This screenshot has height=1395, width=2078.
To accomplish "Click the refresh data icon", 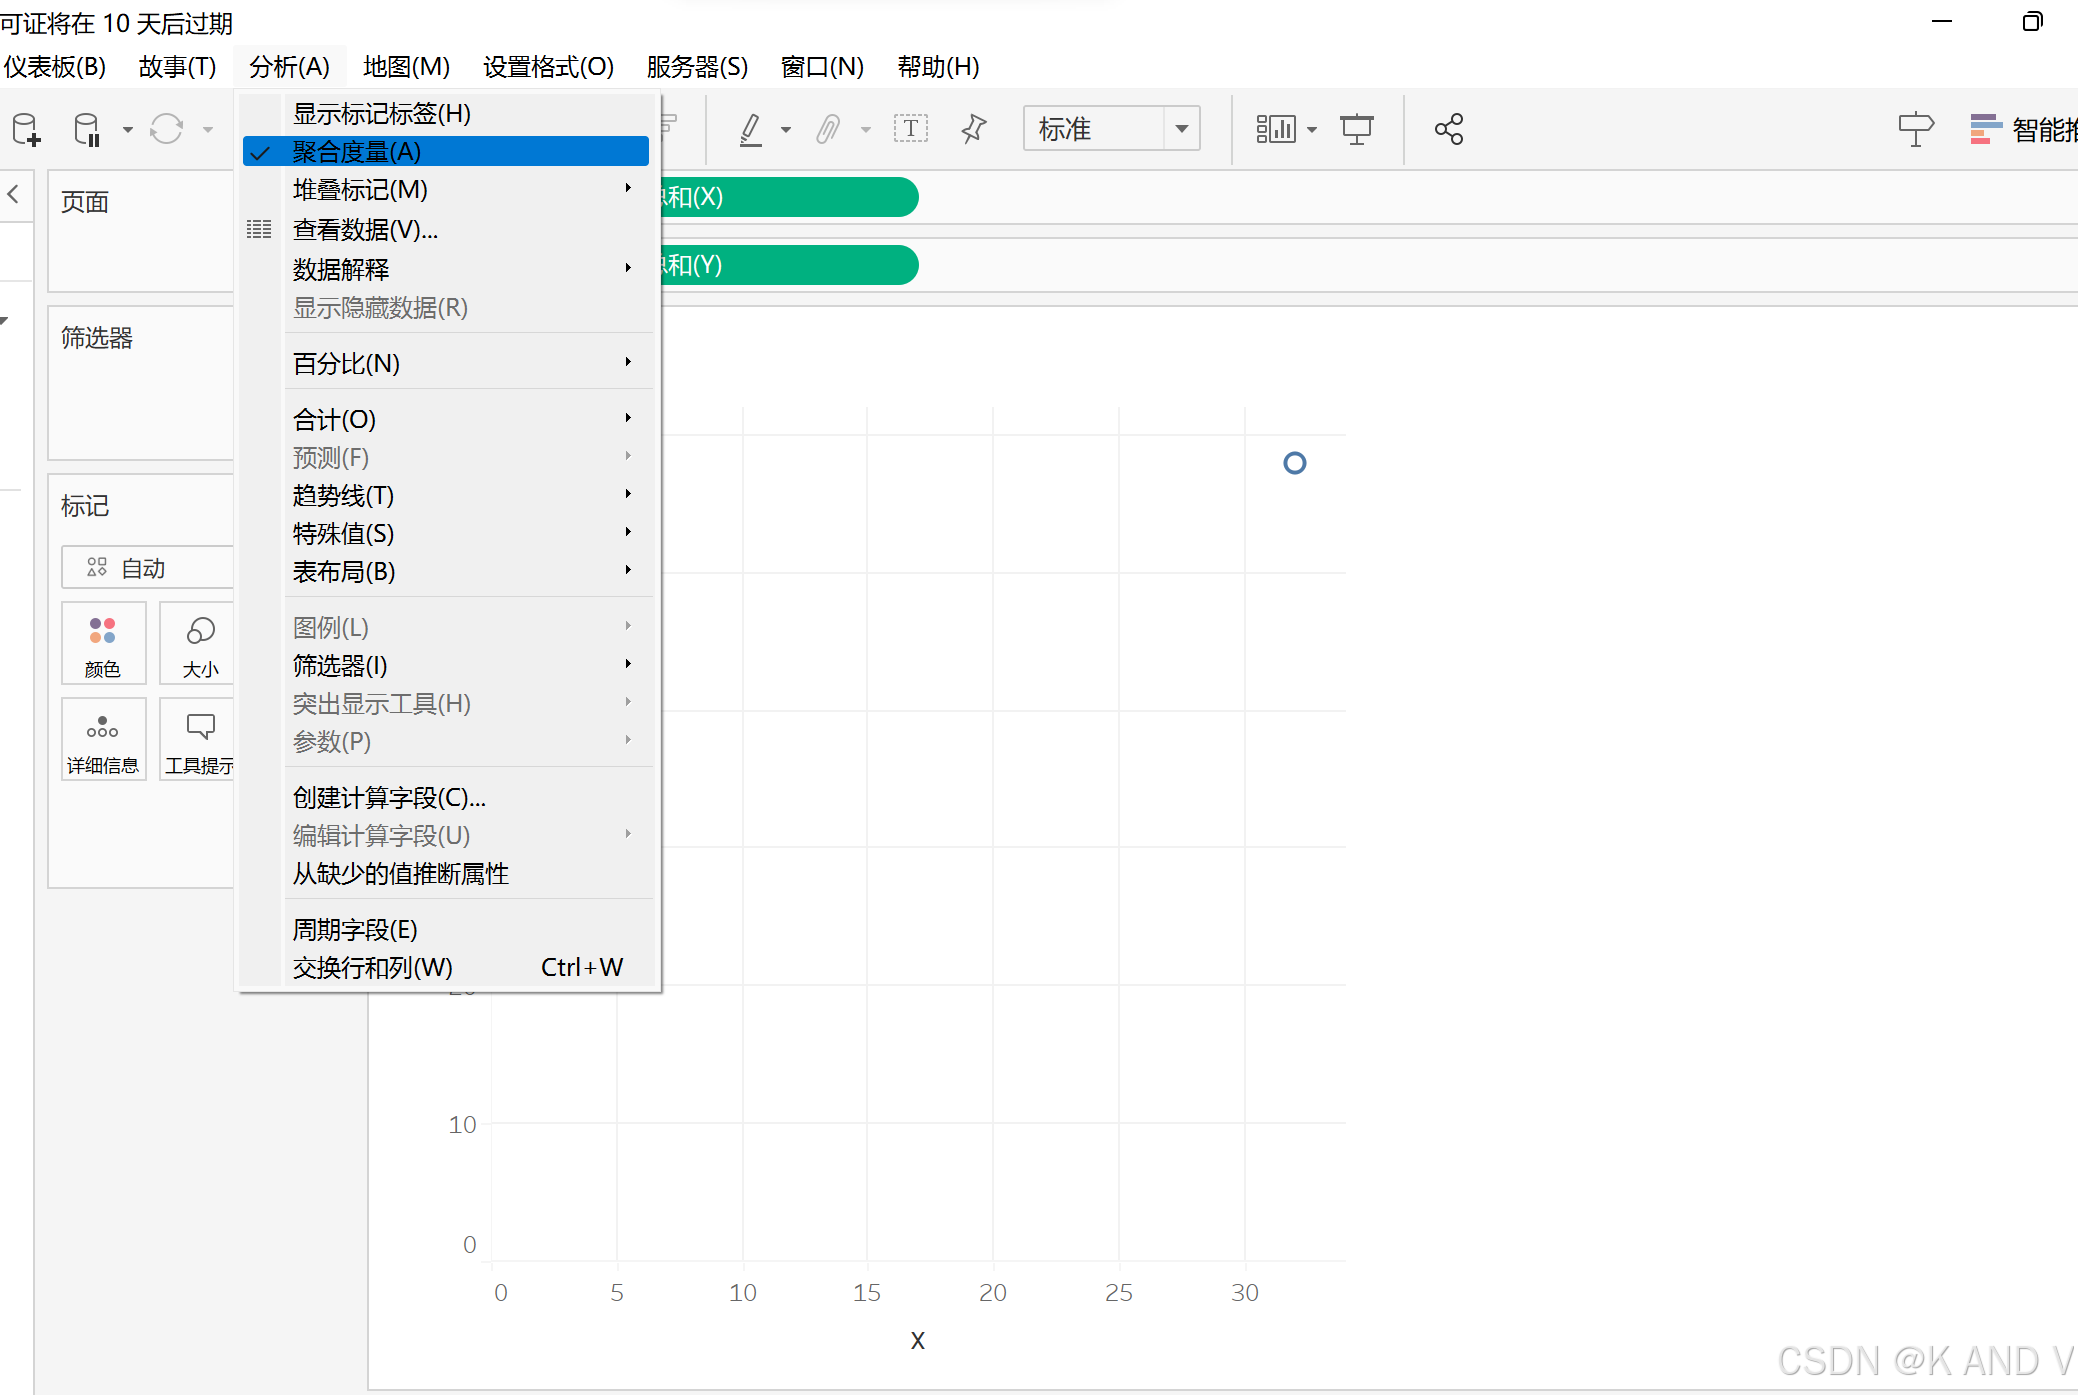I will pos(167,129).
